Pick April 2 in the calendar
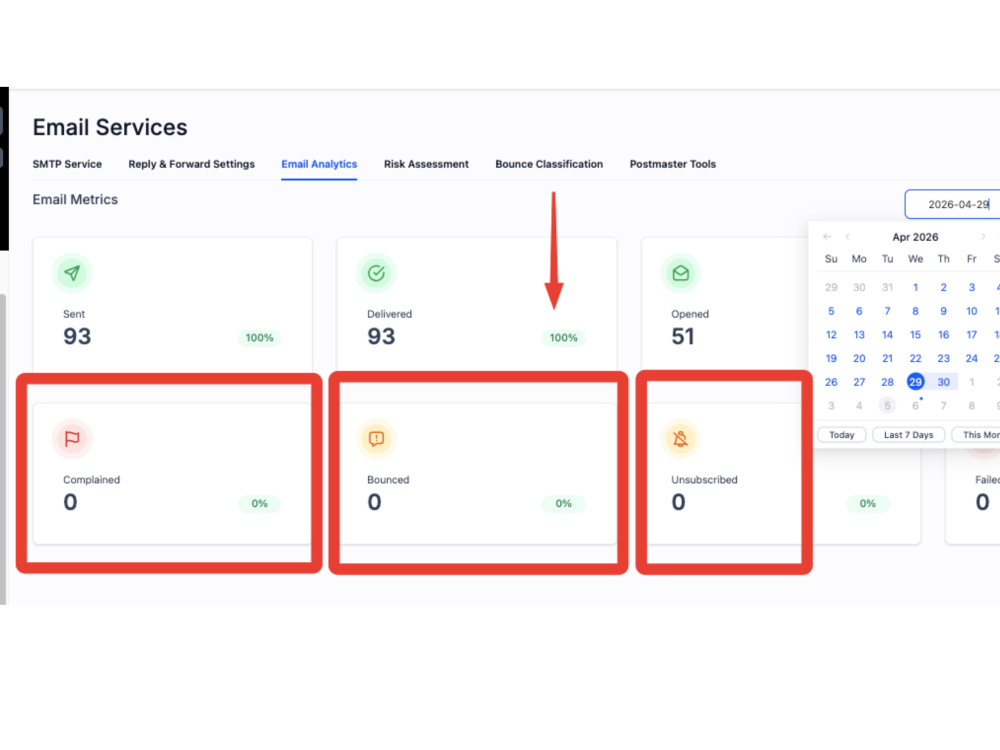 (943, 288)
